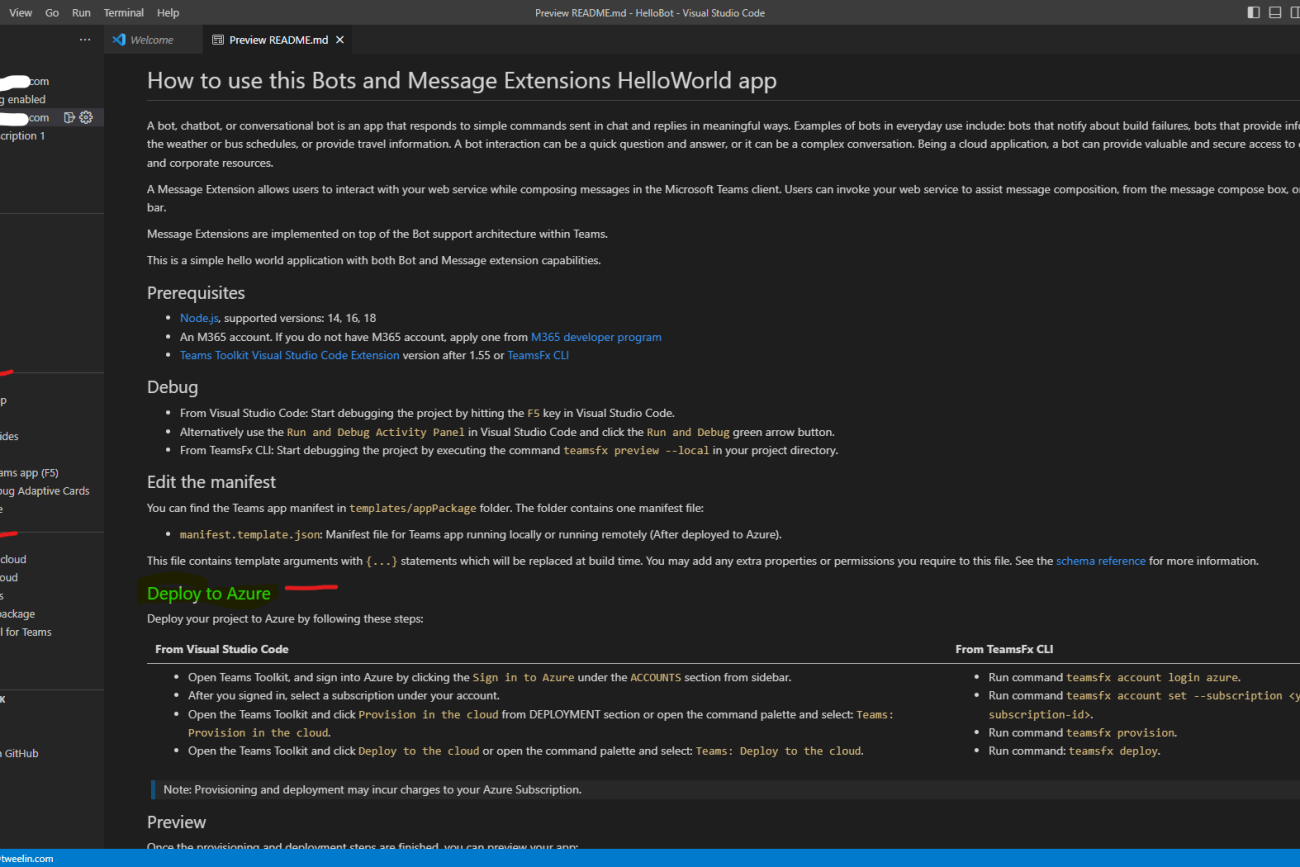Click preview icon on README.md tab
The height and width of the screenshot is (867, 1300).
coord(218,40)
